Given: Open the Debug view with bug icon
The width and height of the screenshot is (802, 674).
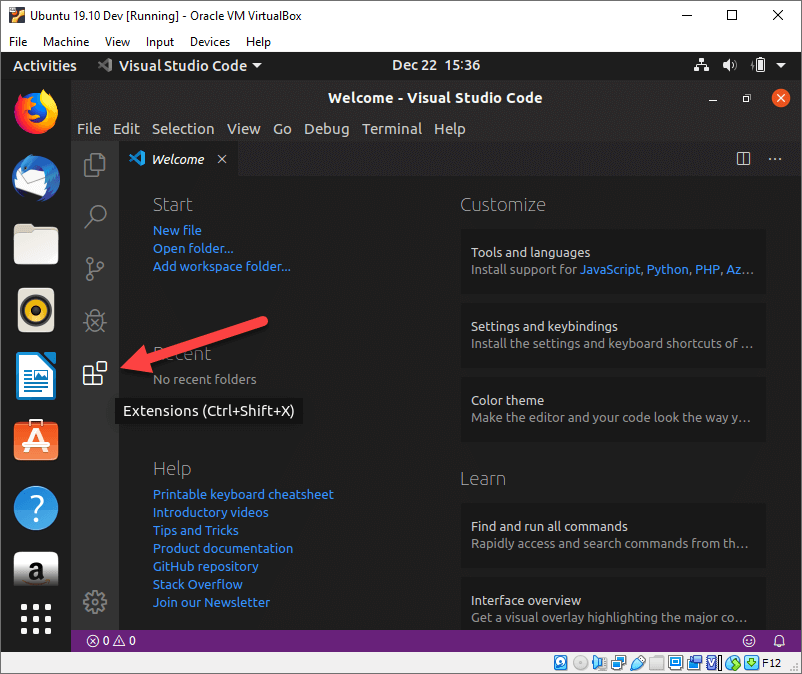Looking at the screenshot, I should pyautogui.click(x=95, y=321).
